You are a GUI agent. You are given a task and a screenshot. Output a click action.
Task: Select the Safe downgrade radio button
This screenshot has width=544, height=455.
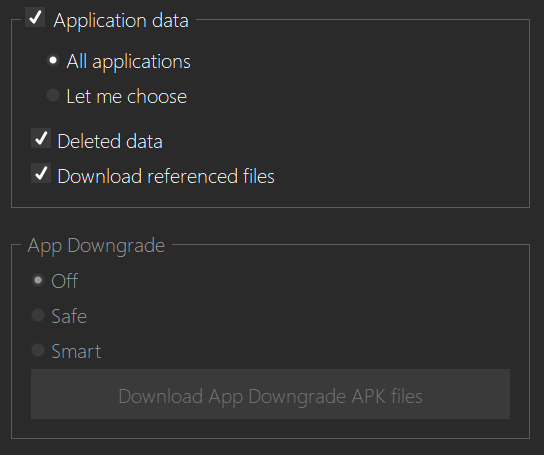[38, 315]
